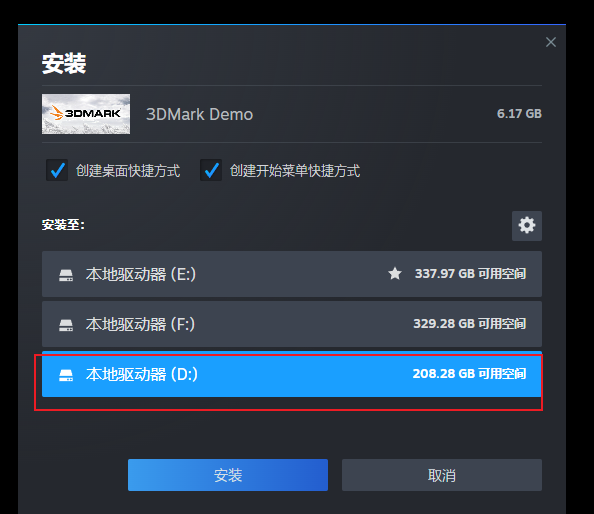
Task: Open install location settings gear
Action: 527,226
